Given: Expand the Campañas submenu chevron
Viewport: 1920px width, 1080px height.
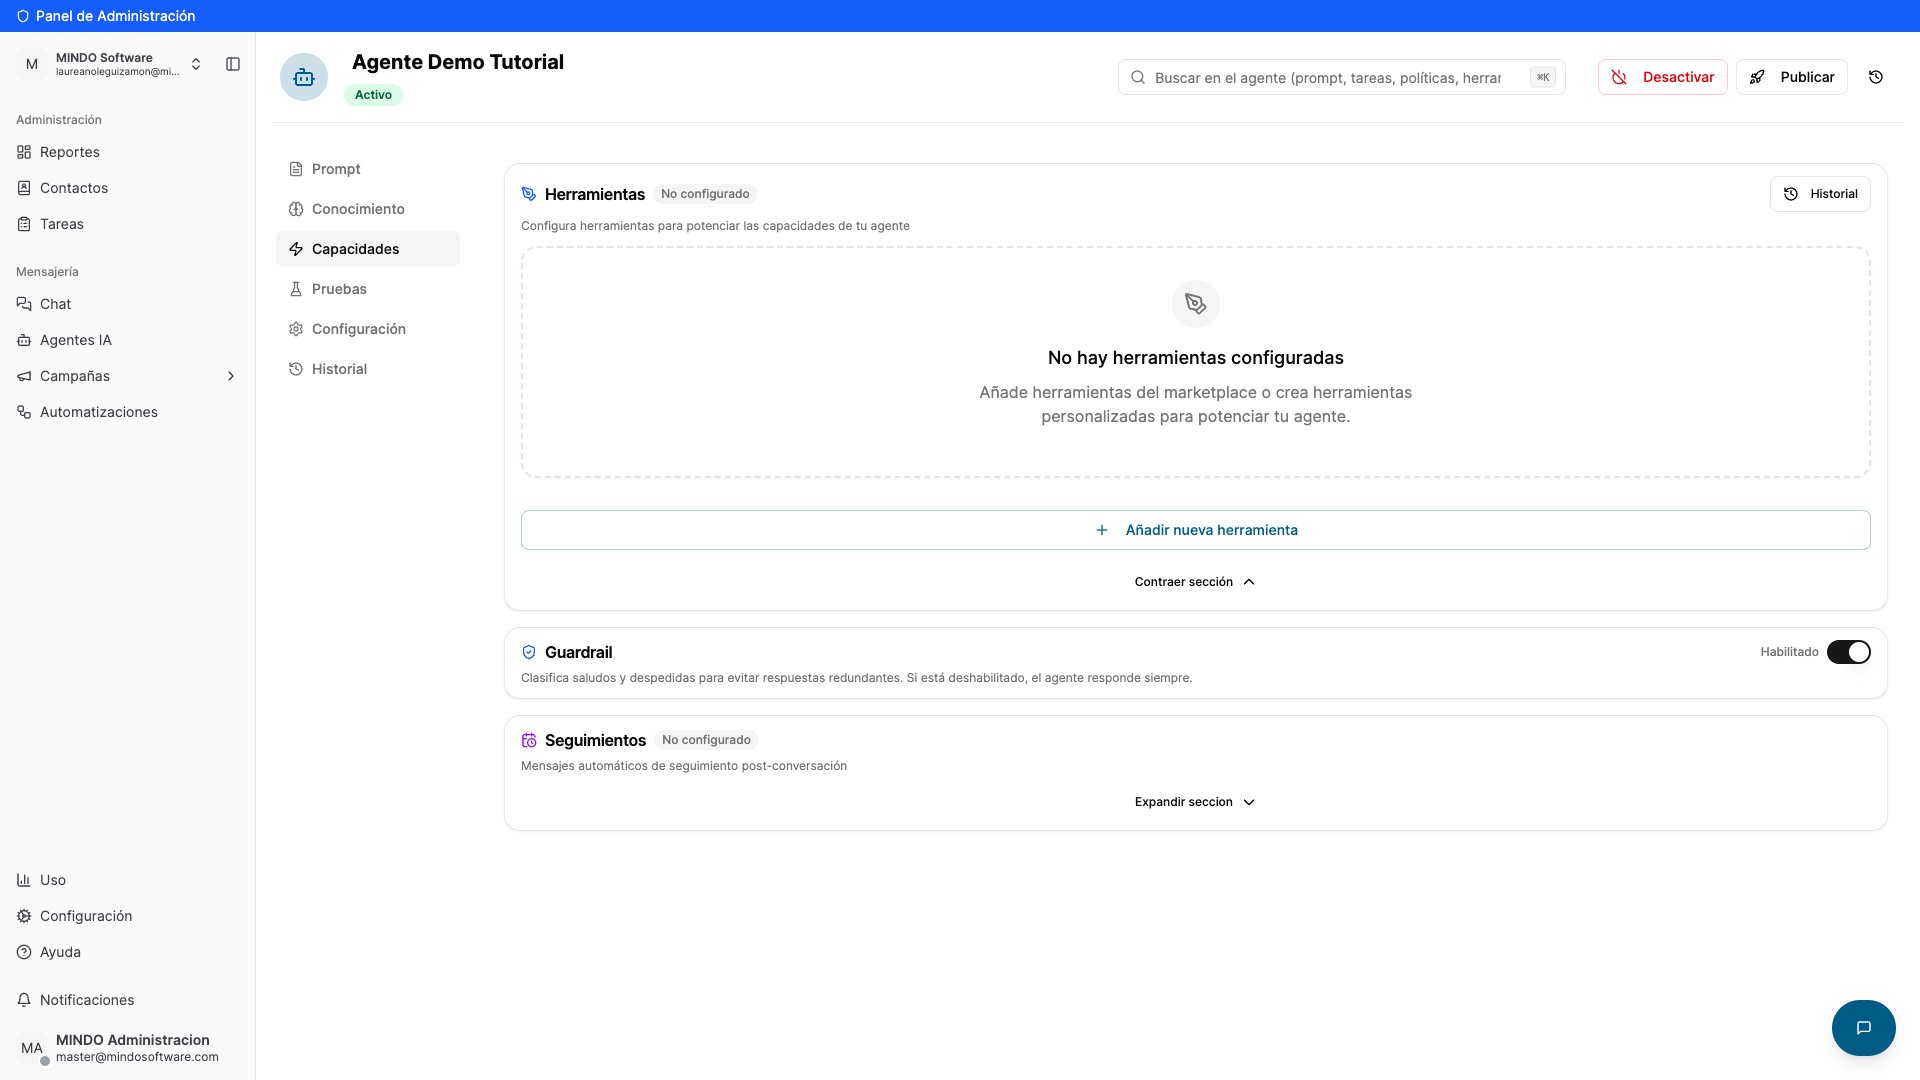Looking at the screenshot, I should point(231,376).
